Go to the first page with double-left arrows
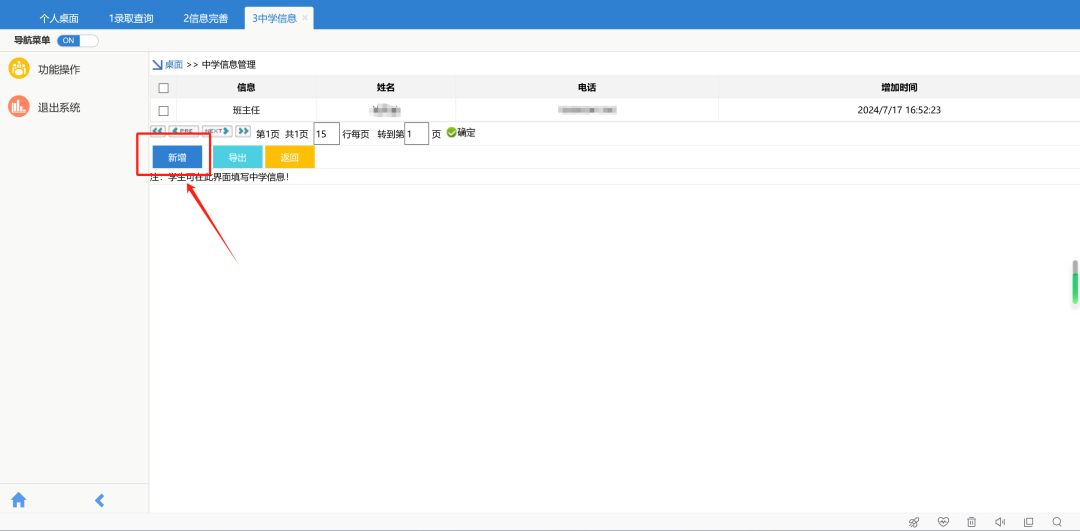This screenshot has width=1080, height=531. [158, 131]
